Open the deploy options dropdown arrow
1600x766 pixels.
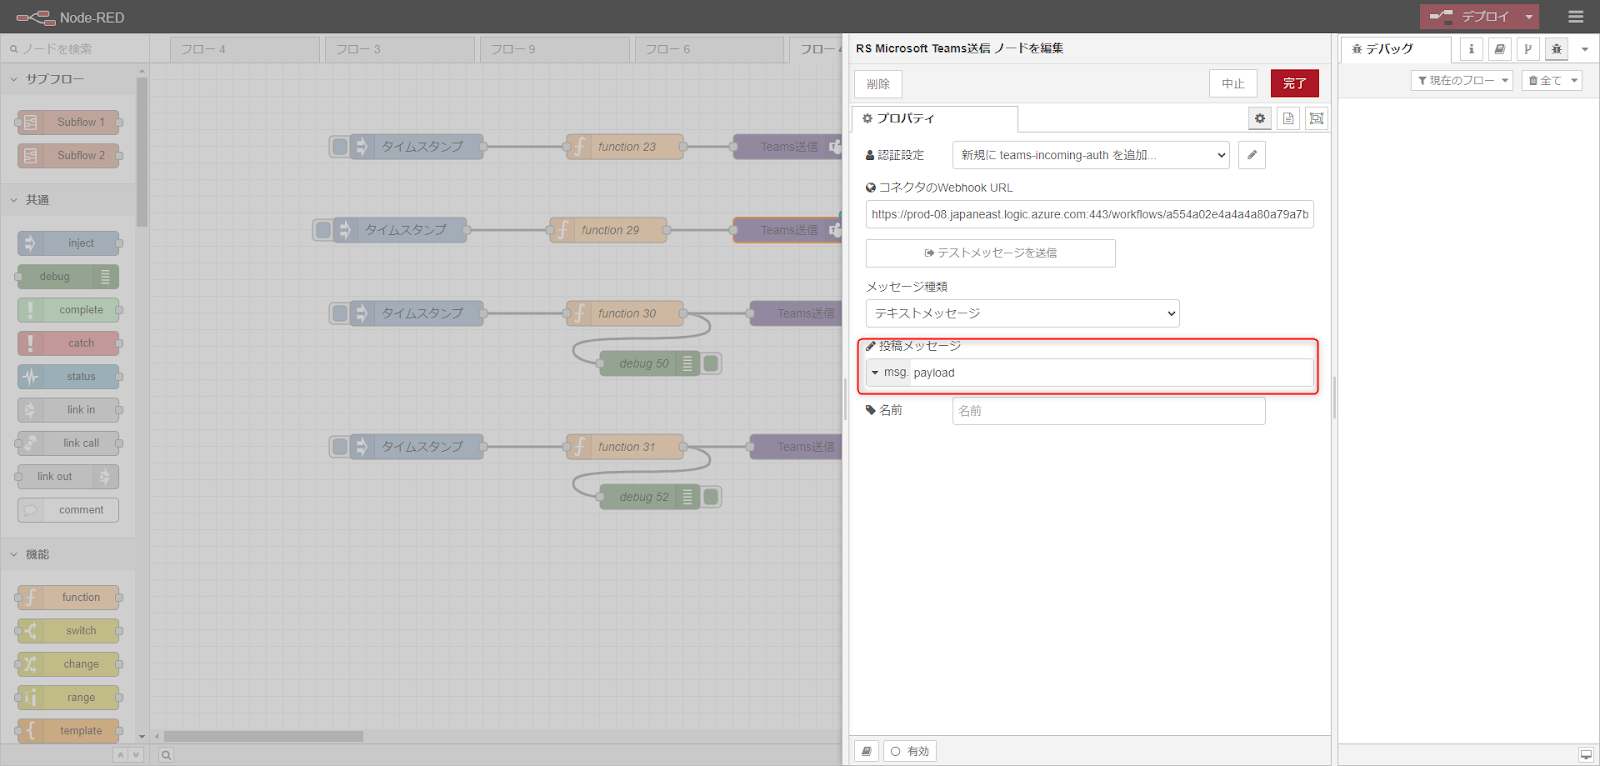tap(1529, 17)
